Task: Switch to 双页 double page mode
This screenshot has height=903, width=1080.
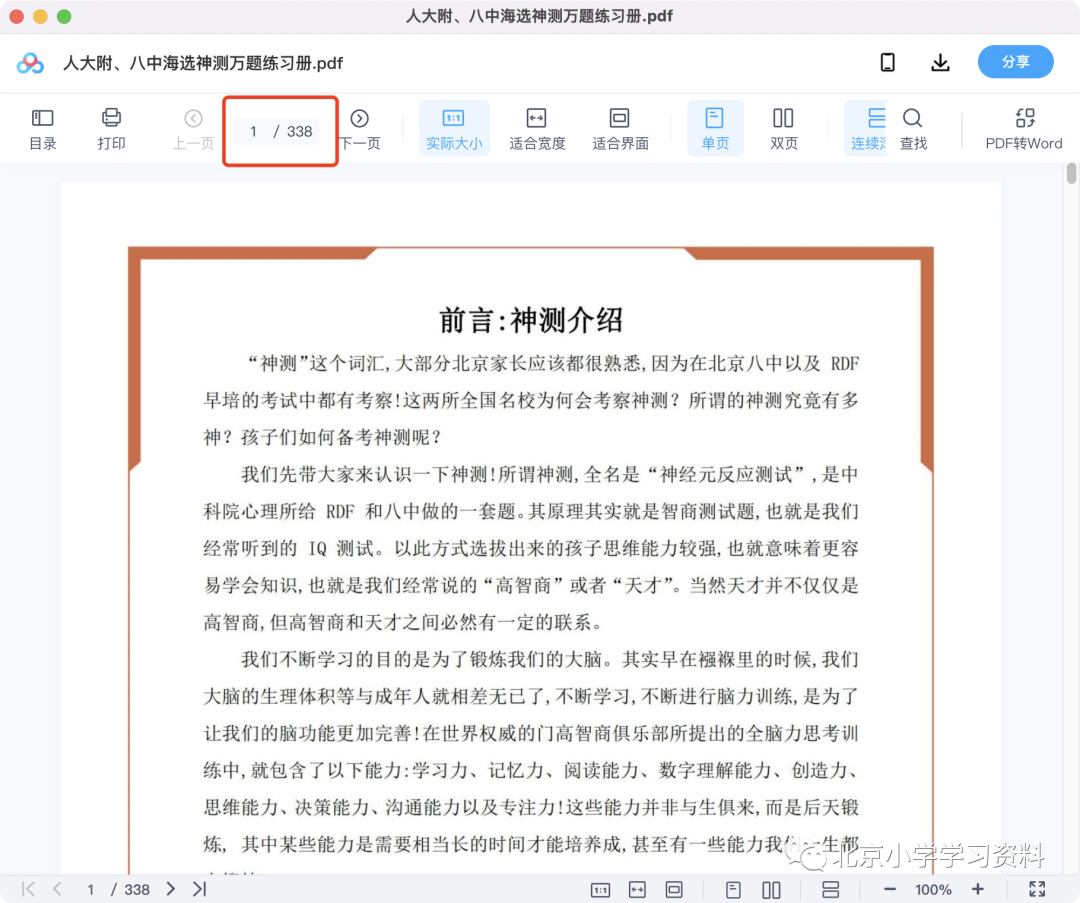Action: tap(783, 129)
